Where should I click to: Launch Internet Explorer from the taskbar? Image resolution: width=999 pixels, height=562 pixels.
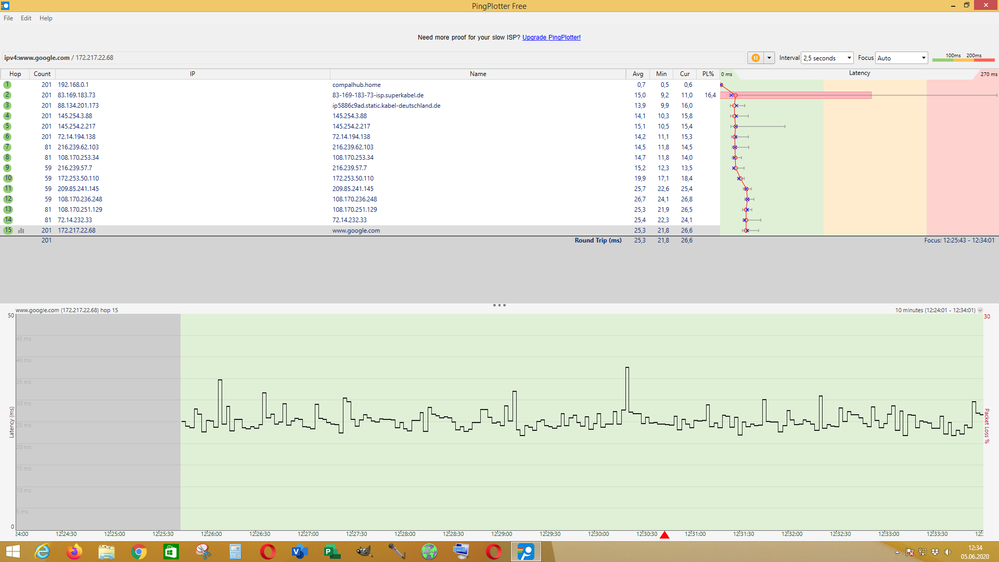43,551
